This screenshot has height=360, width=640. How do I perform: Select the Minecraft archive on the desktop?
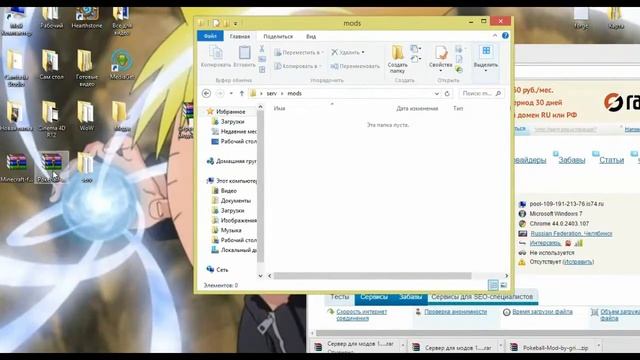17,167
